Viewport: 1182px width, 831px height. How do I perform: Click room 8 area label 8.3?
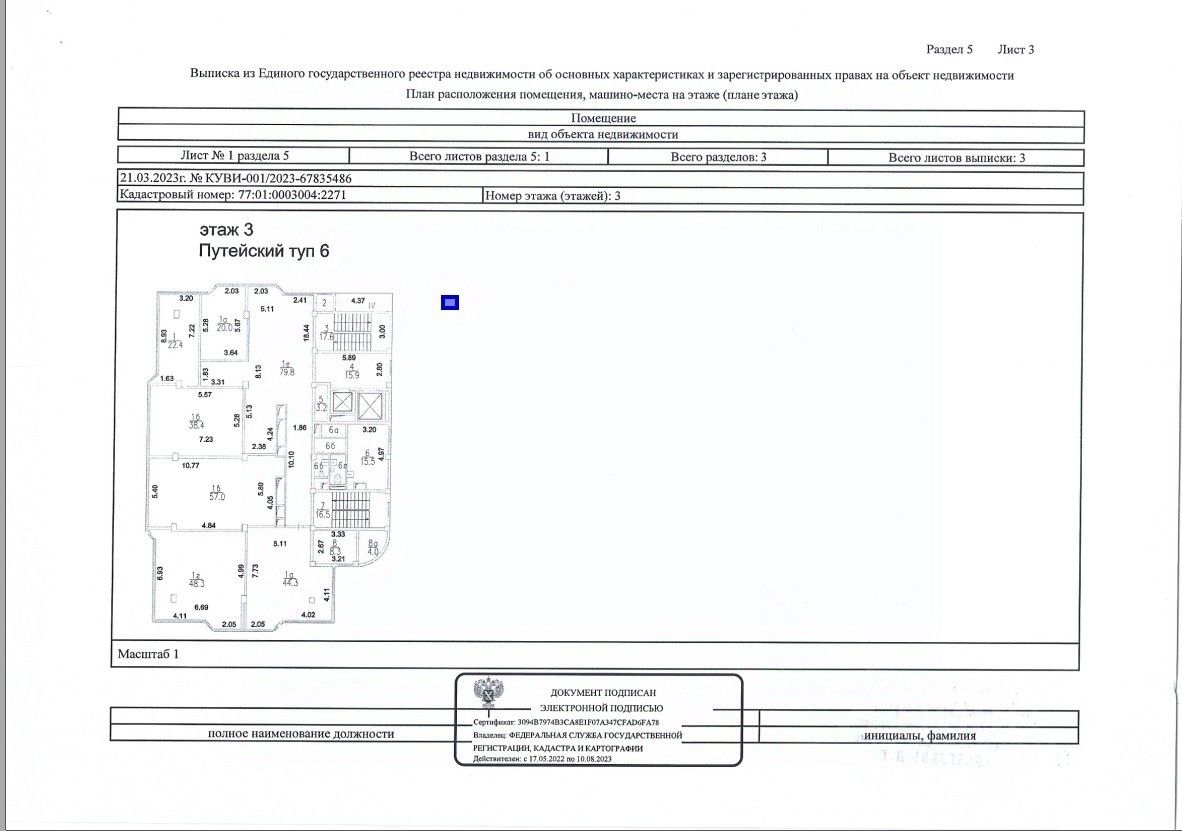pyautogui.click(x=335, y=552)
